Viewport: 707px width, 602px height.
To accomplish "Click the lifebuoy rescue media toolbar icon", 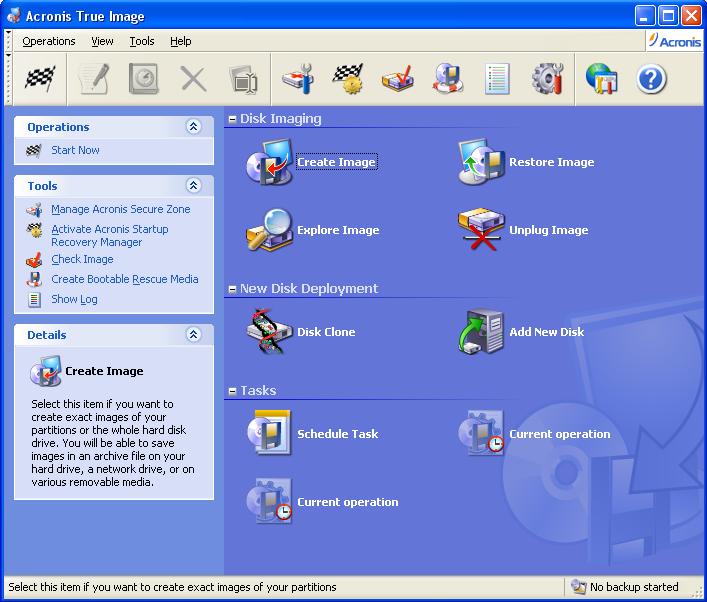I will tap(447, 78).
